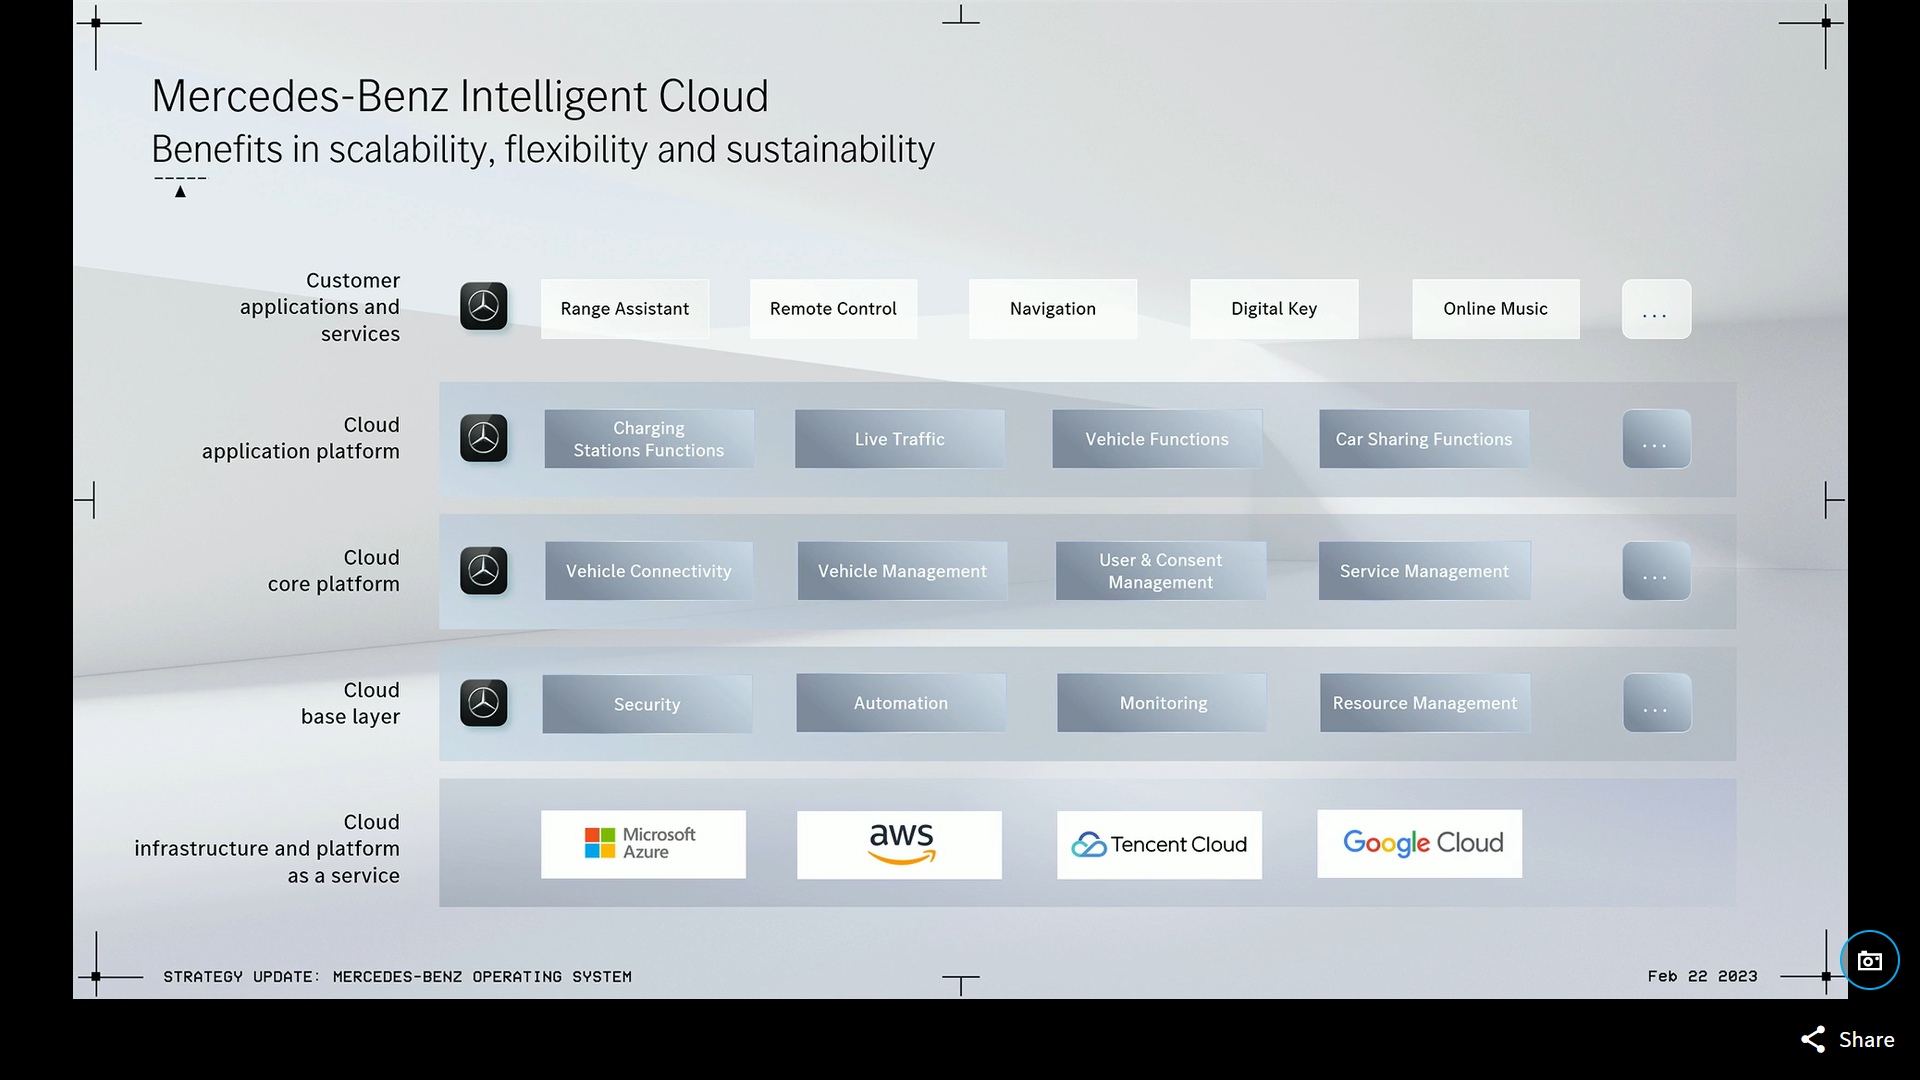The width and height of the screenshot is (1920, 1080).
Task: Select the Navigation box
Action: point(1053,309)
